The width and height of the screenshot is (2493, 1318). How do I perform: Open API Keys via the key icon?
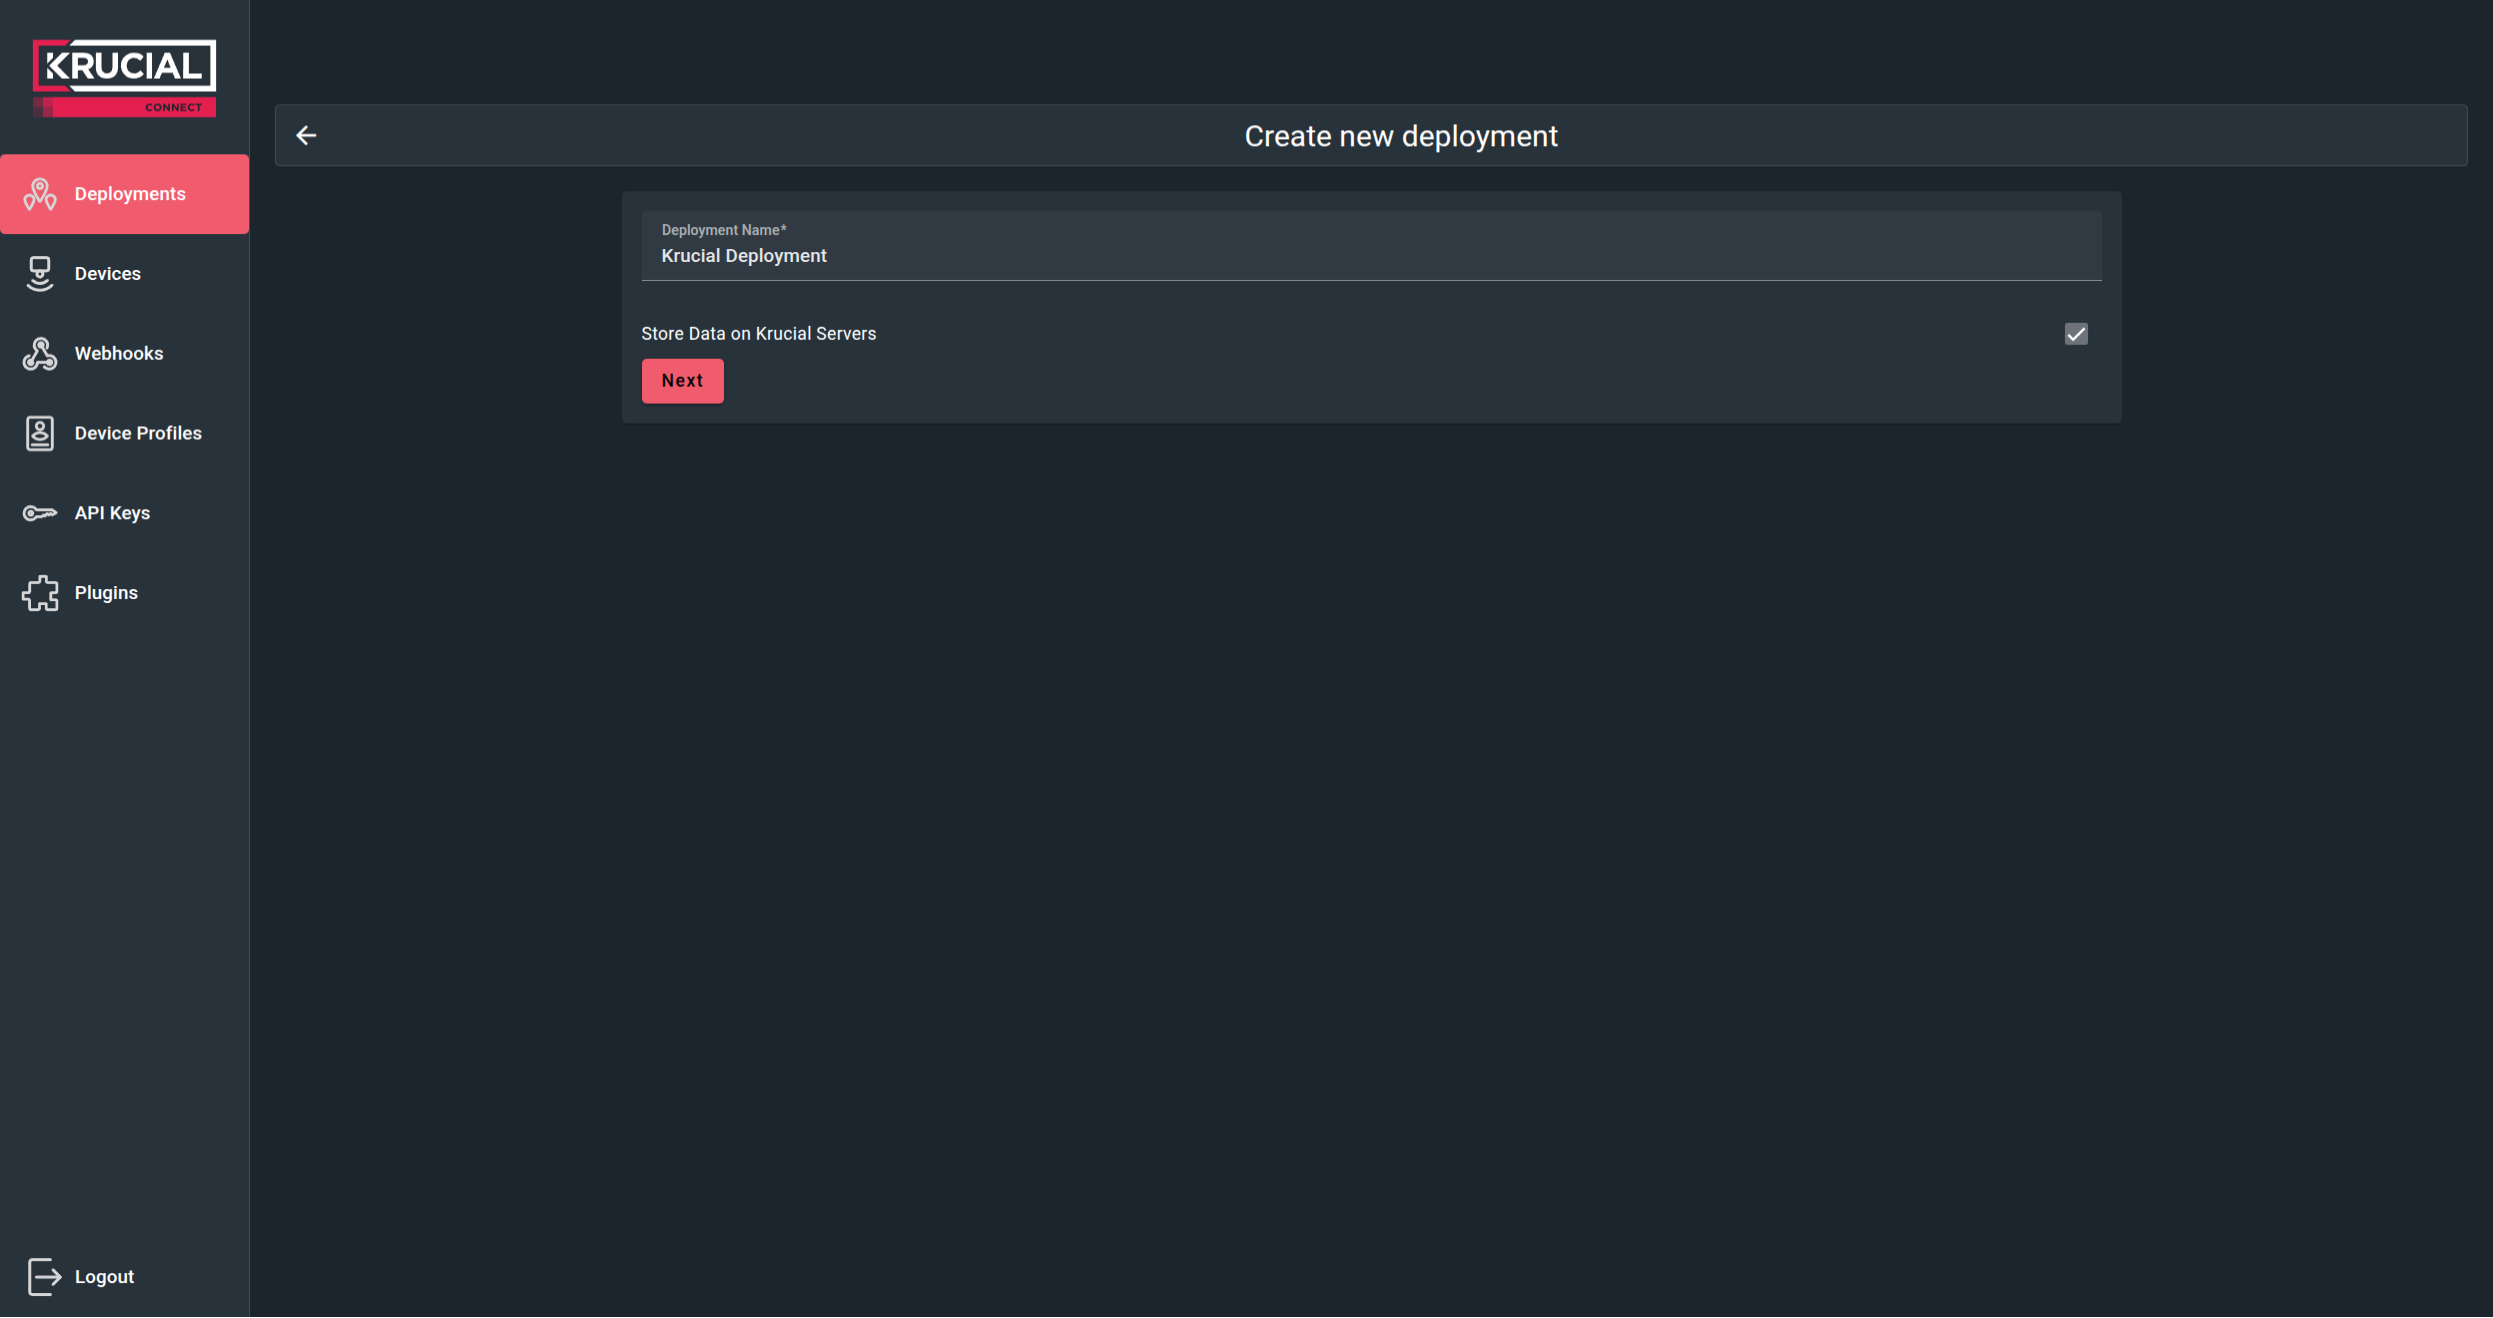[x=40, y=512]
